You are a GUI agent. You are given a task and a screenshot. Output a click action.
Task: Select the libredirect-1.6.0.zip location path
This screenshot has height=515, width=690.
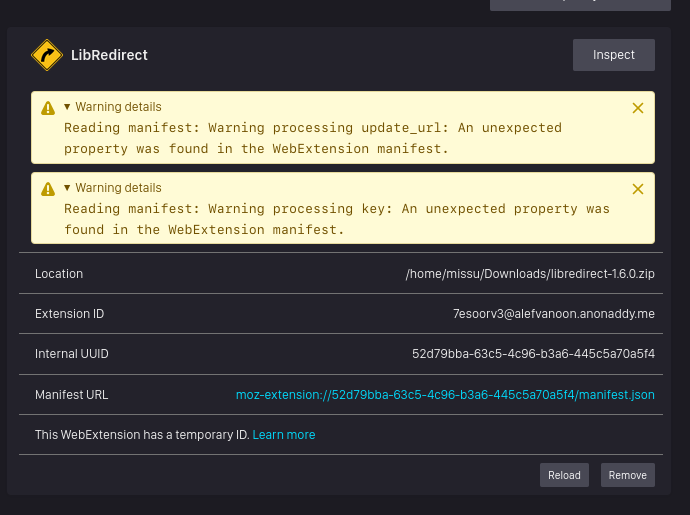coord(530,274)
